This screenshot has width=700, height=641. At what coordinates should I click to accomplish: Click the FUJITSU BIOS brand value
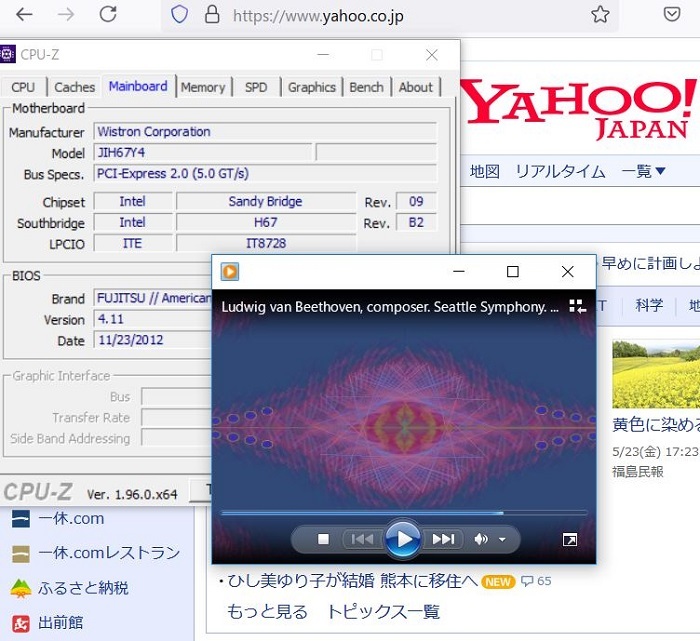click(153, 298)
